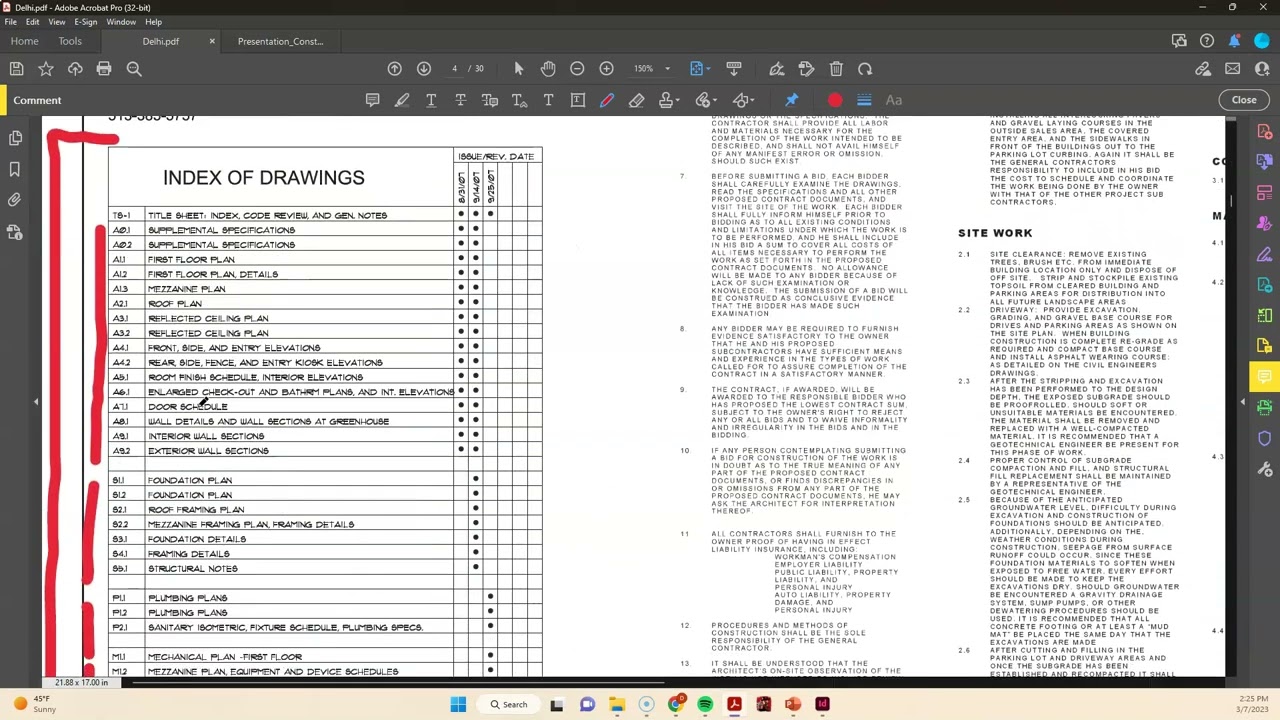Select the Add text comment tool

pyautogui.click(x=548, y=100)
